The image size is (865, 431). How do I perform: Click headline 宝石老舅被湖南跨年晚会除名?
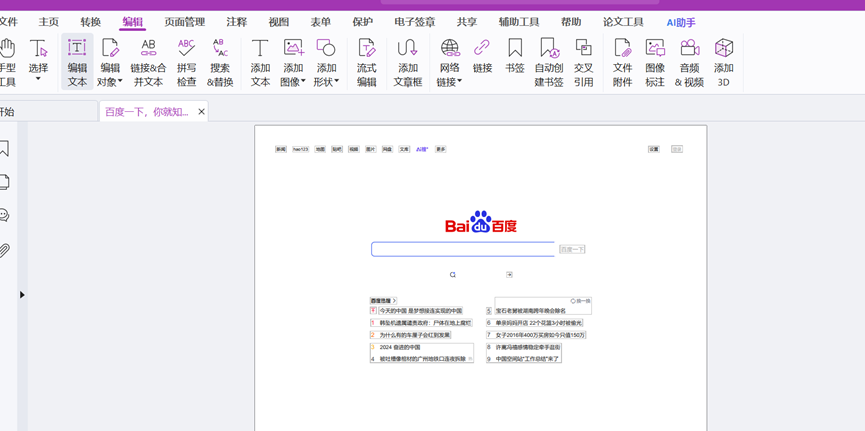pos(531,311)
